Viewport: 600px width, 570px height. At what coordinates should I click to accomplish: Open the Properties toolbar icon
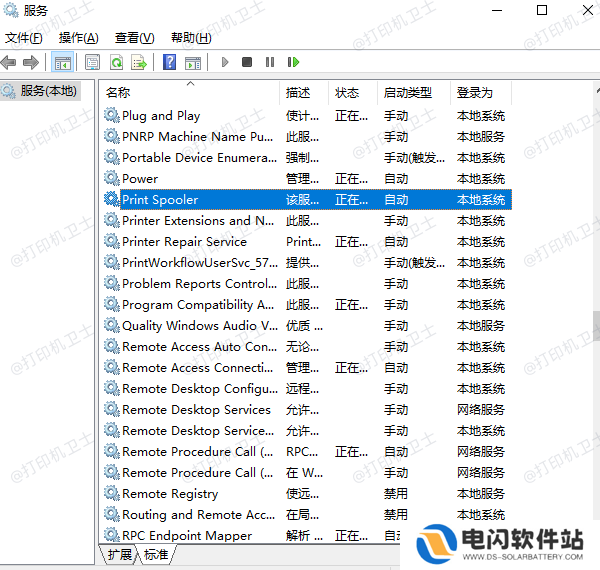92,62
